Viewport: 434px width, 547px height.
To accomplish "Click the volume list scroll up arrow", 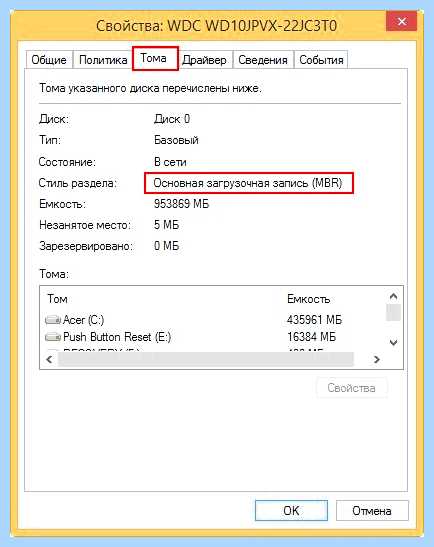I will click(x=393, y=297).
